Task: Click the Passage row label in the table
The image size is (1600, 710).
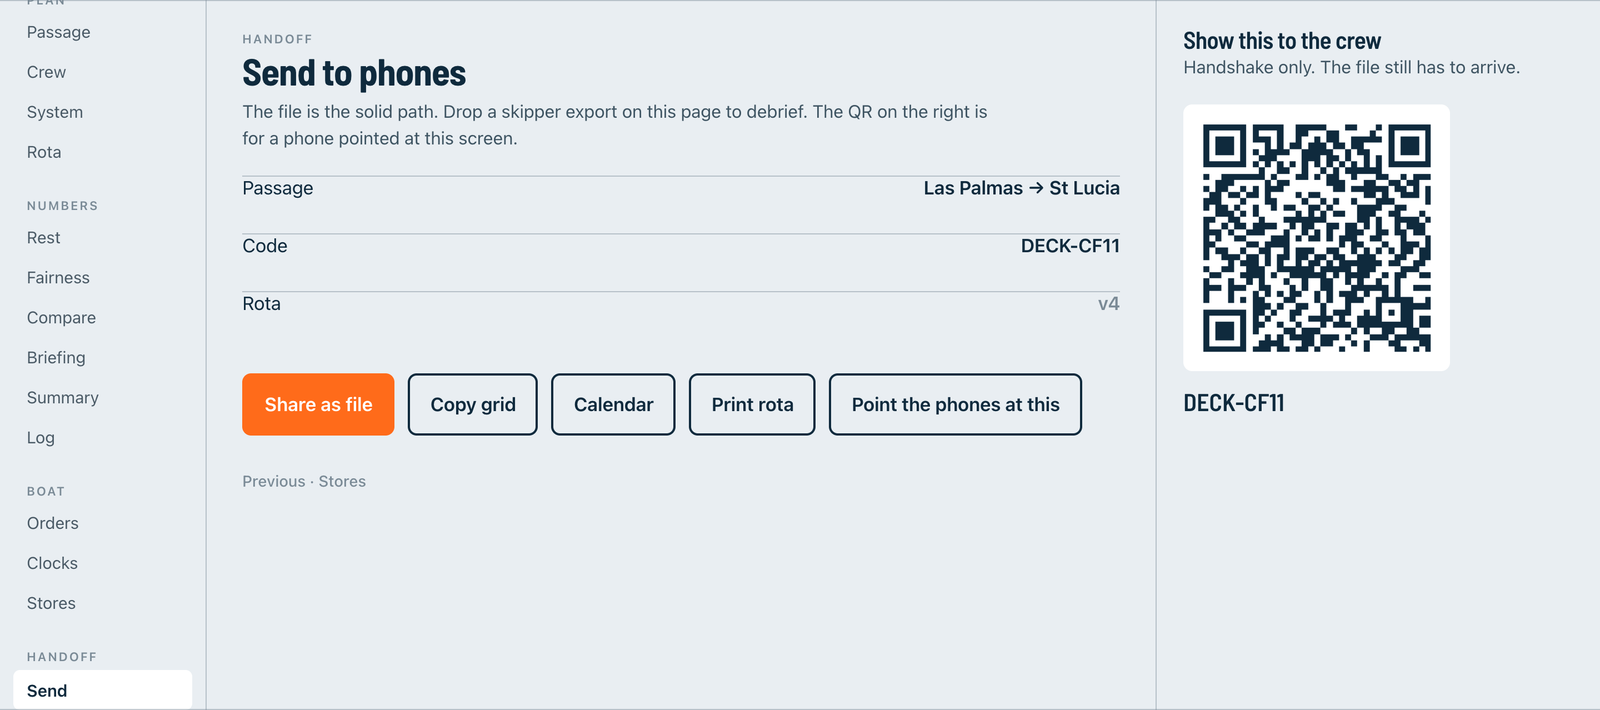Action: (278, 188)
